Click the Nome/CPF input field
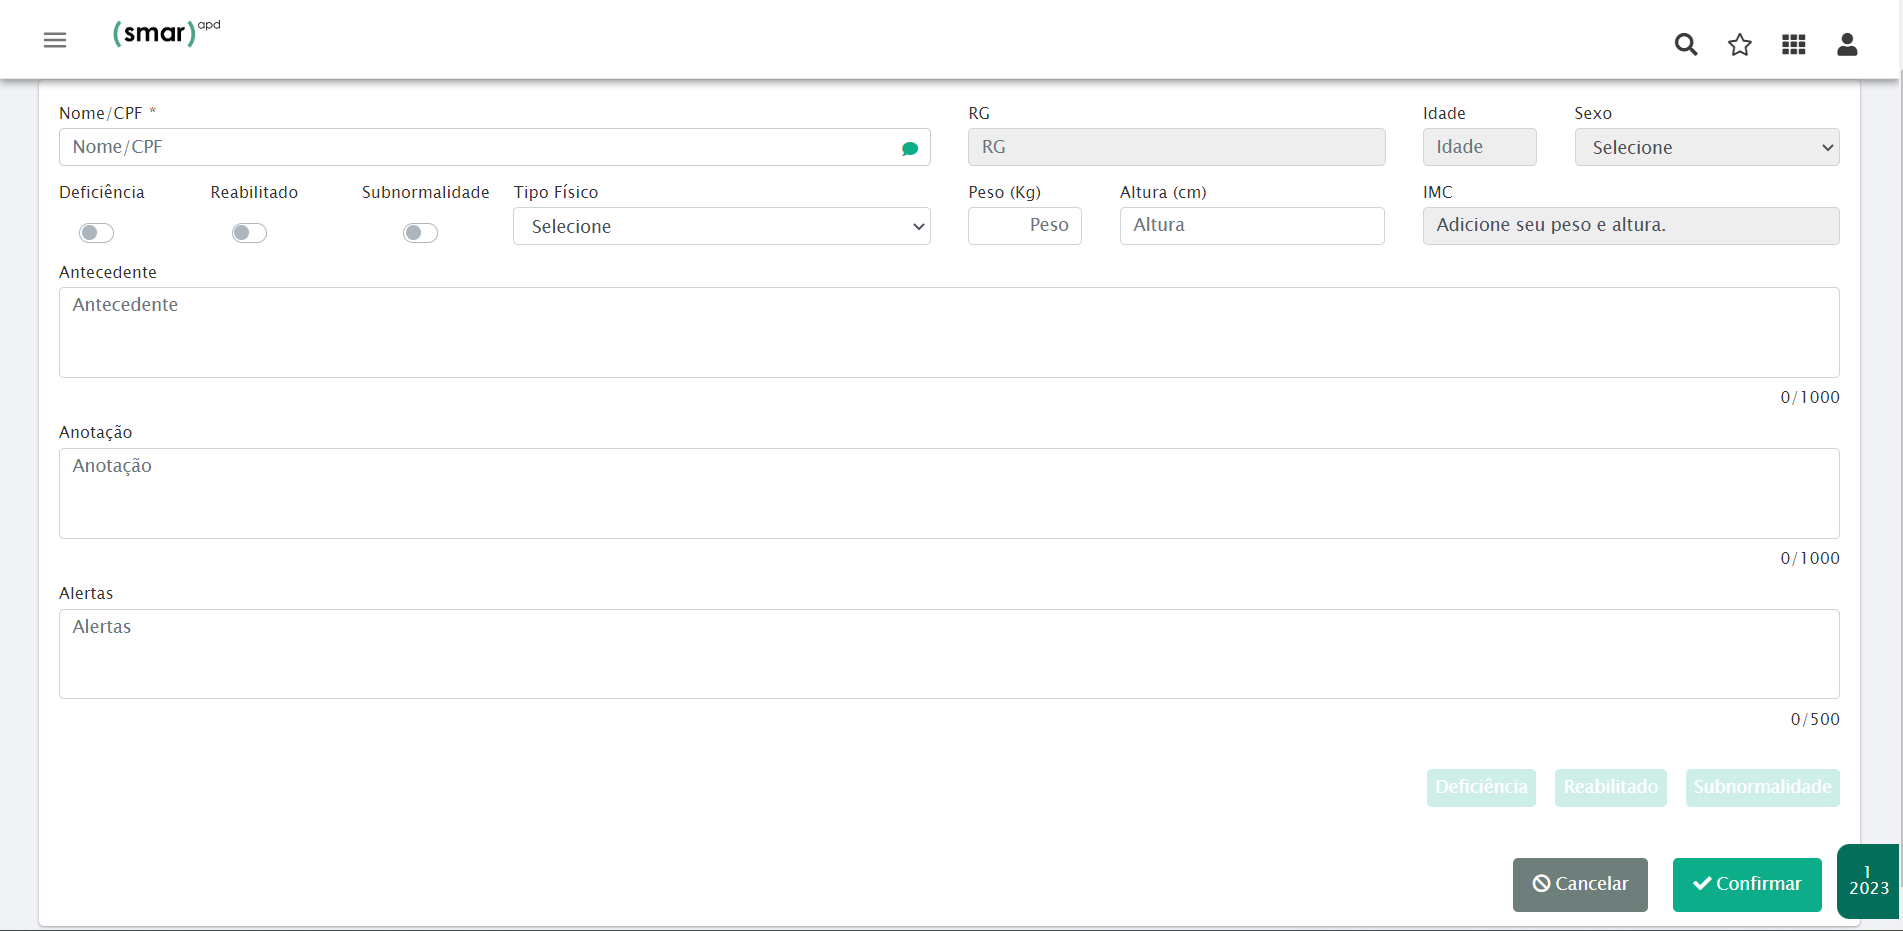Image resolution: width=1903 pixels, height=931 pixels. pos(495,147)
